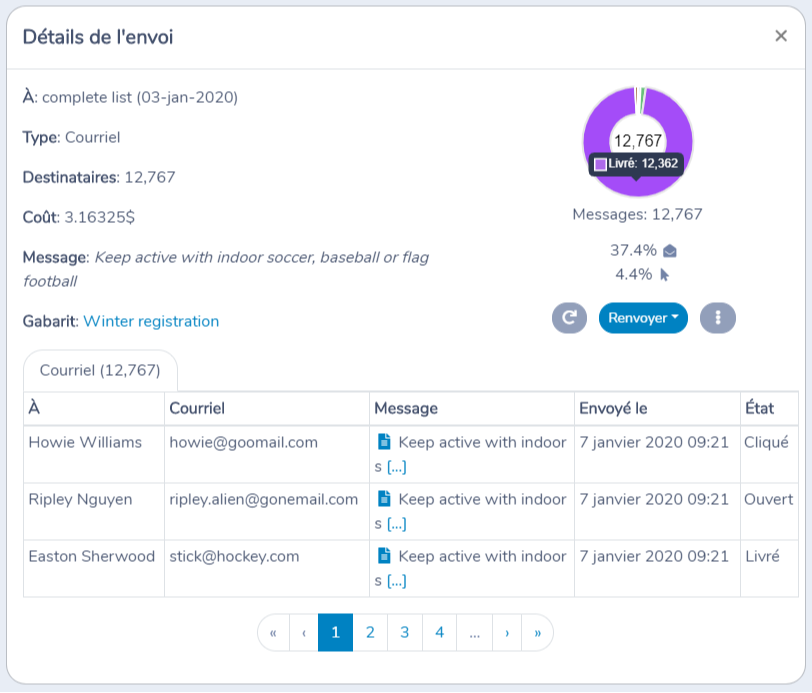Viewport: 812px width, 693px height.
Task: Click the pagination ellipsis
Action: [474, 632]
